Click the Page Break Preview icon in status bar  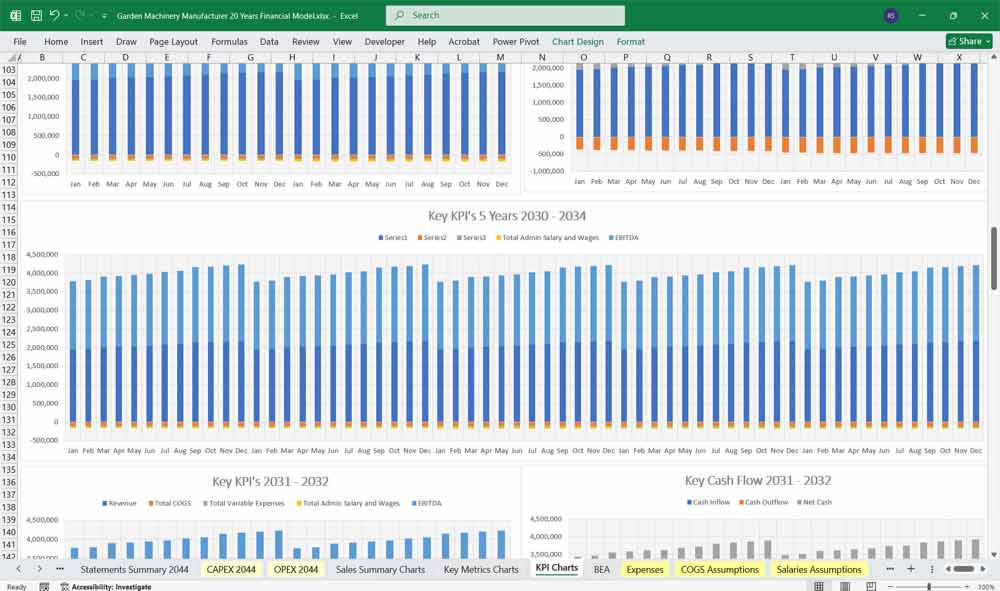(870, 585)
